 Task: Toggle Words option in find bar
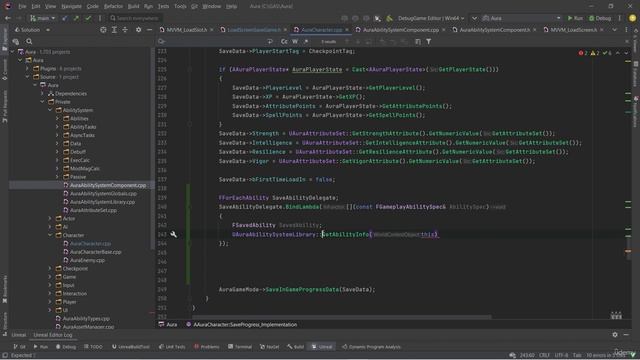pos(295,41)
